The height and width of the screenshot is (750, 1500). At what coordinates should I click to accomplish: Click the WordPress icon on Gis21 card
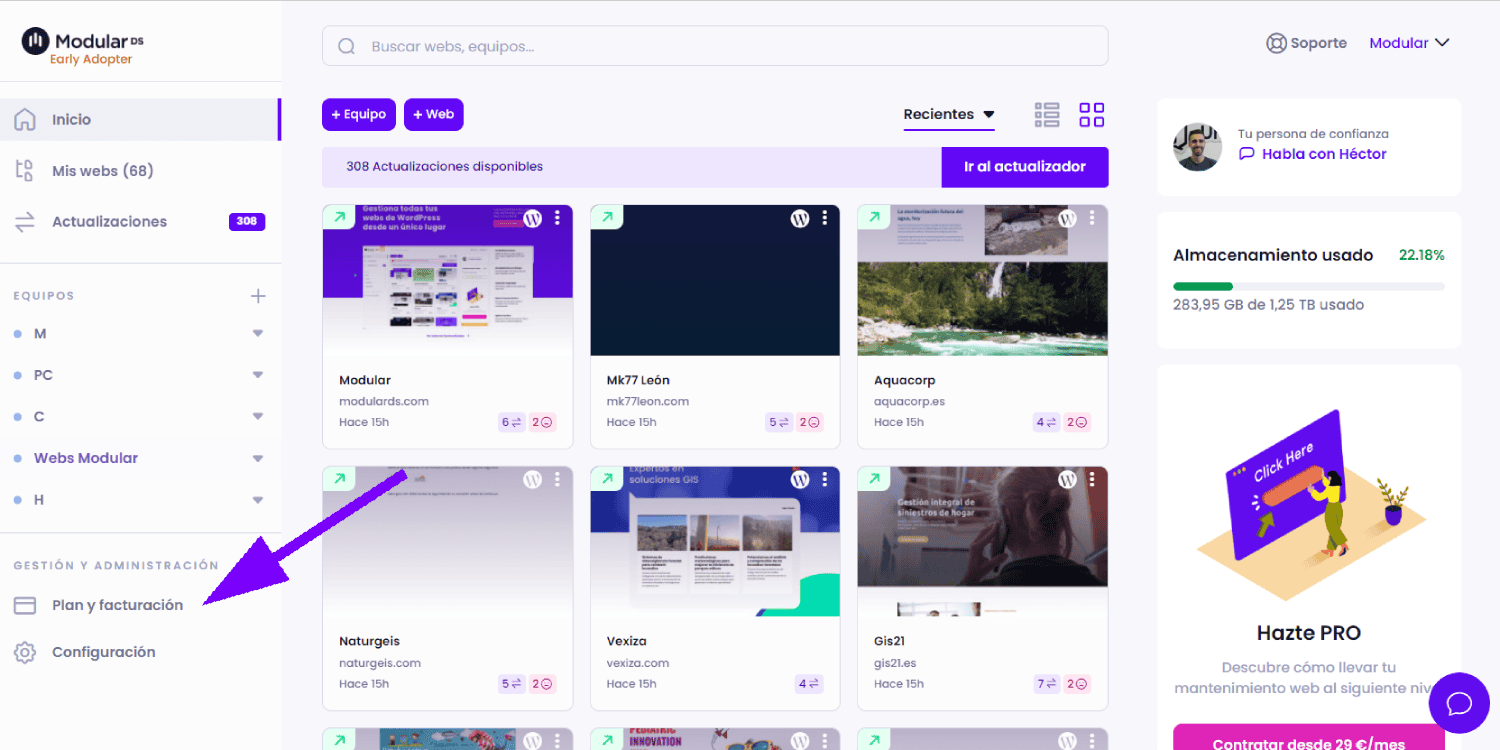1068,479
